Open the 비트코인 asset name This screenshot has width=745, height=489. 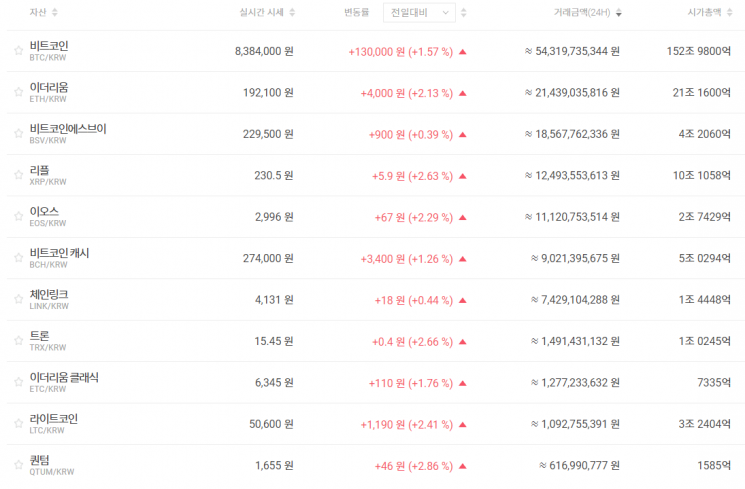pos(49,46)
